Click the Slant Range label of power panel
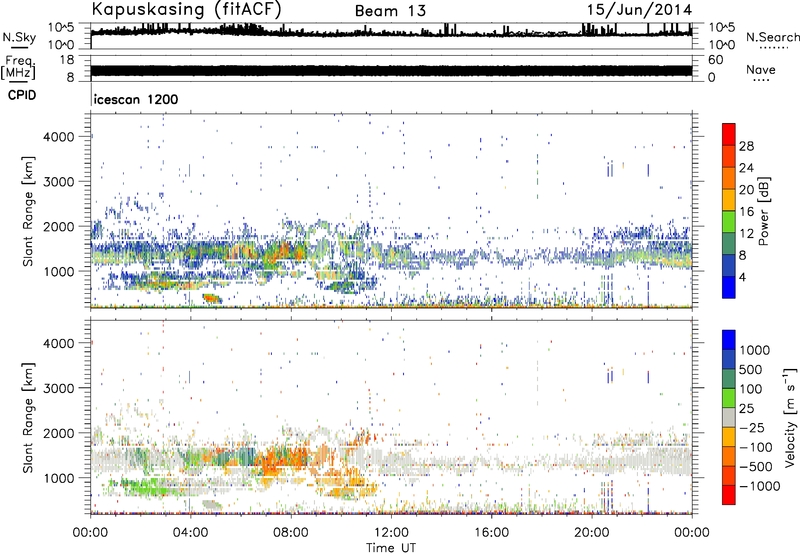Viewport: 800px width, 554px height. (x=29, y=211)
